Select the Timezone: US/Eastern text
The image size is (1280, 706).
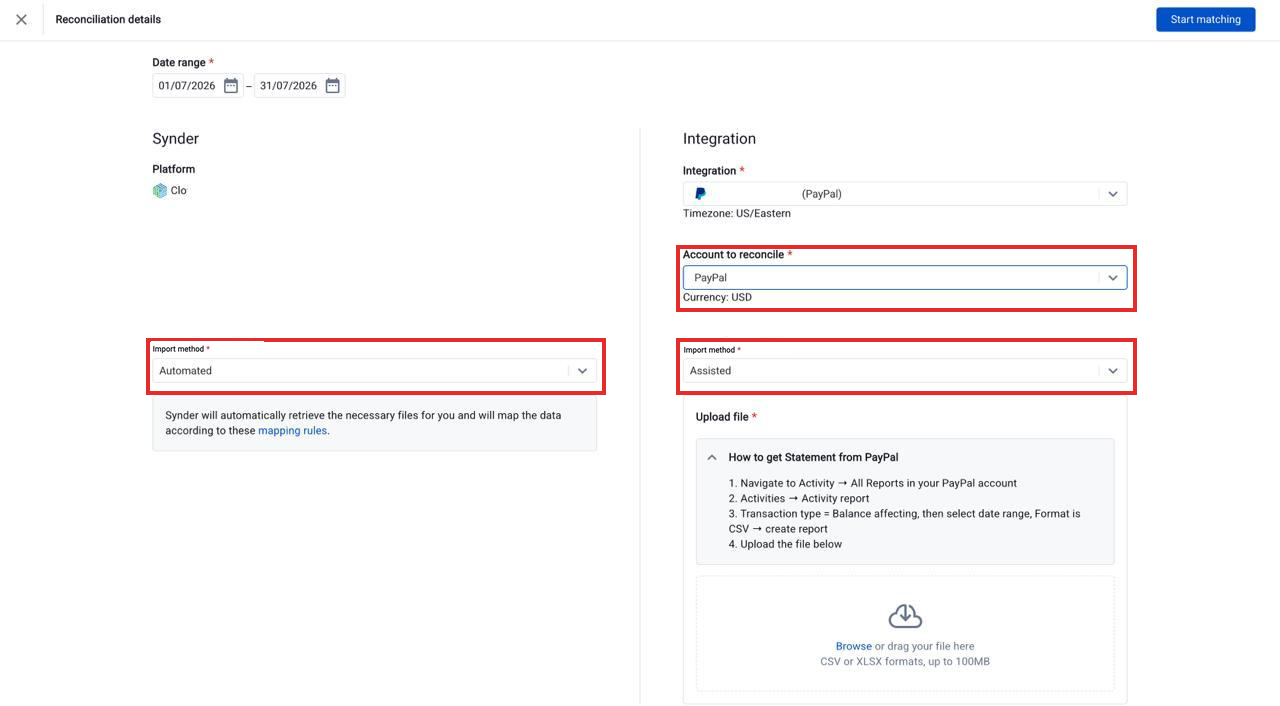[737, 214]
